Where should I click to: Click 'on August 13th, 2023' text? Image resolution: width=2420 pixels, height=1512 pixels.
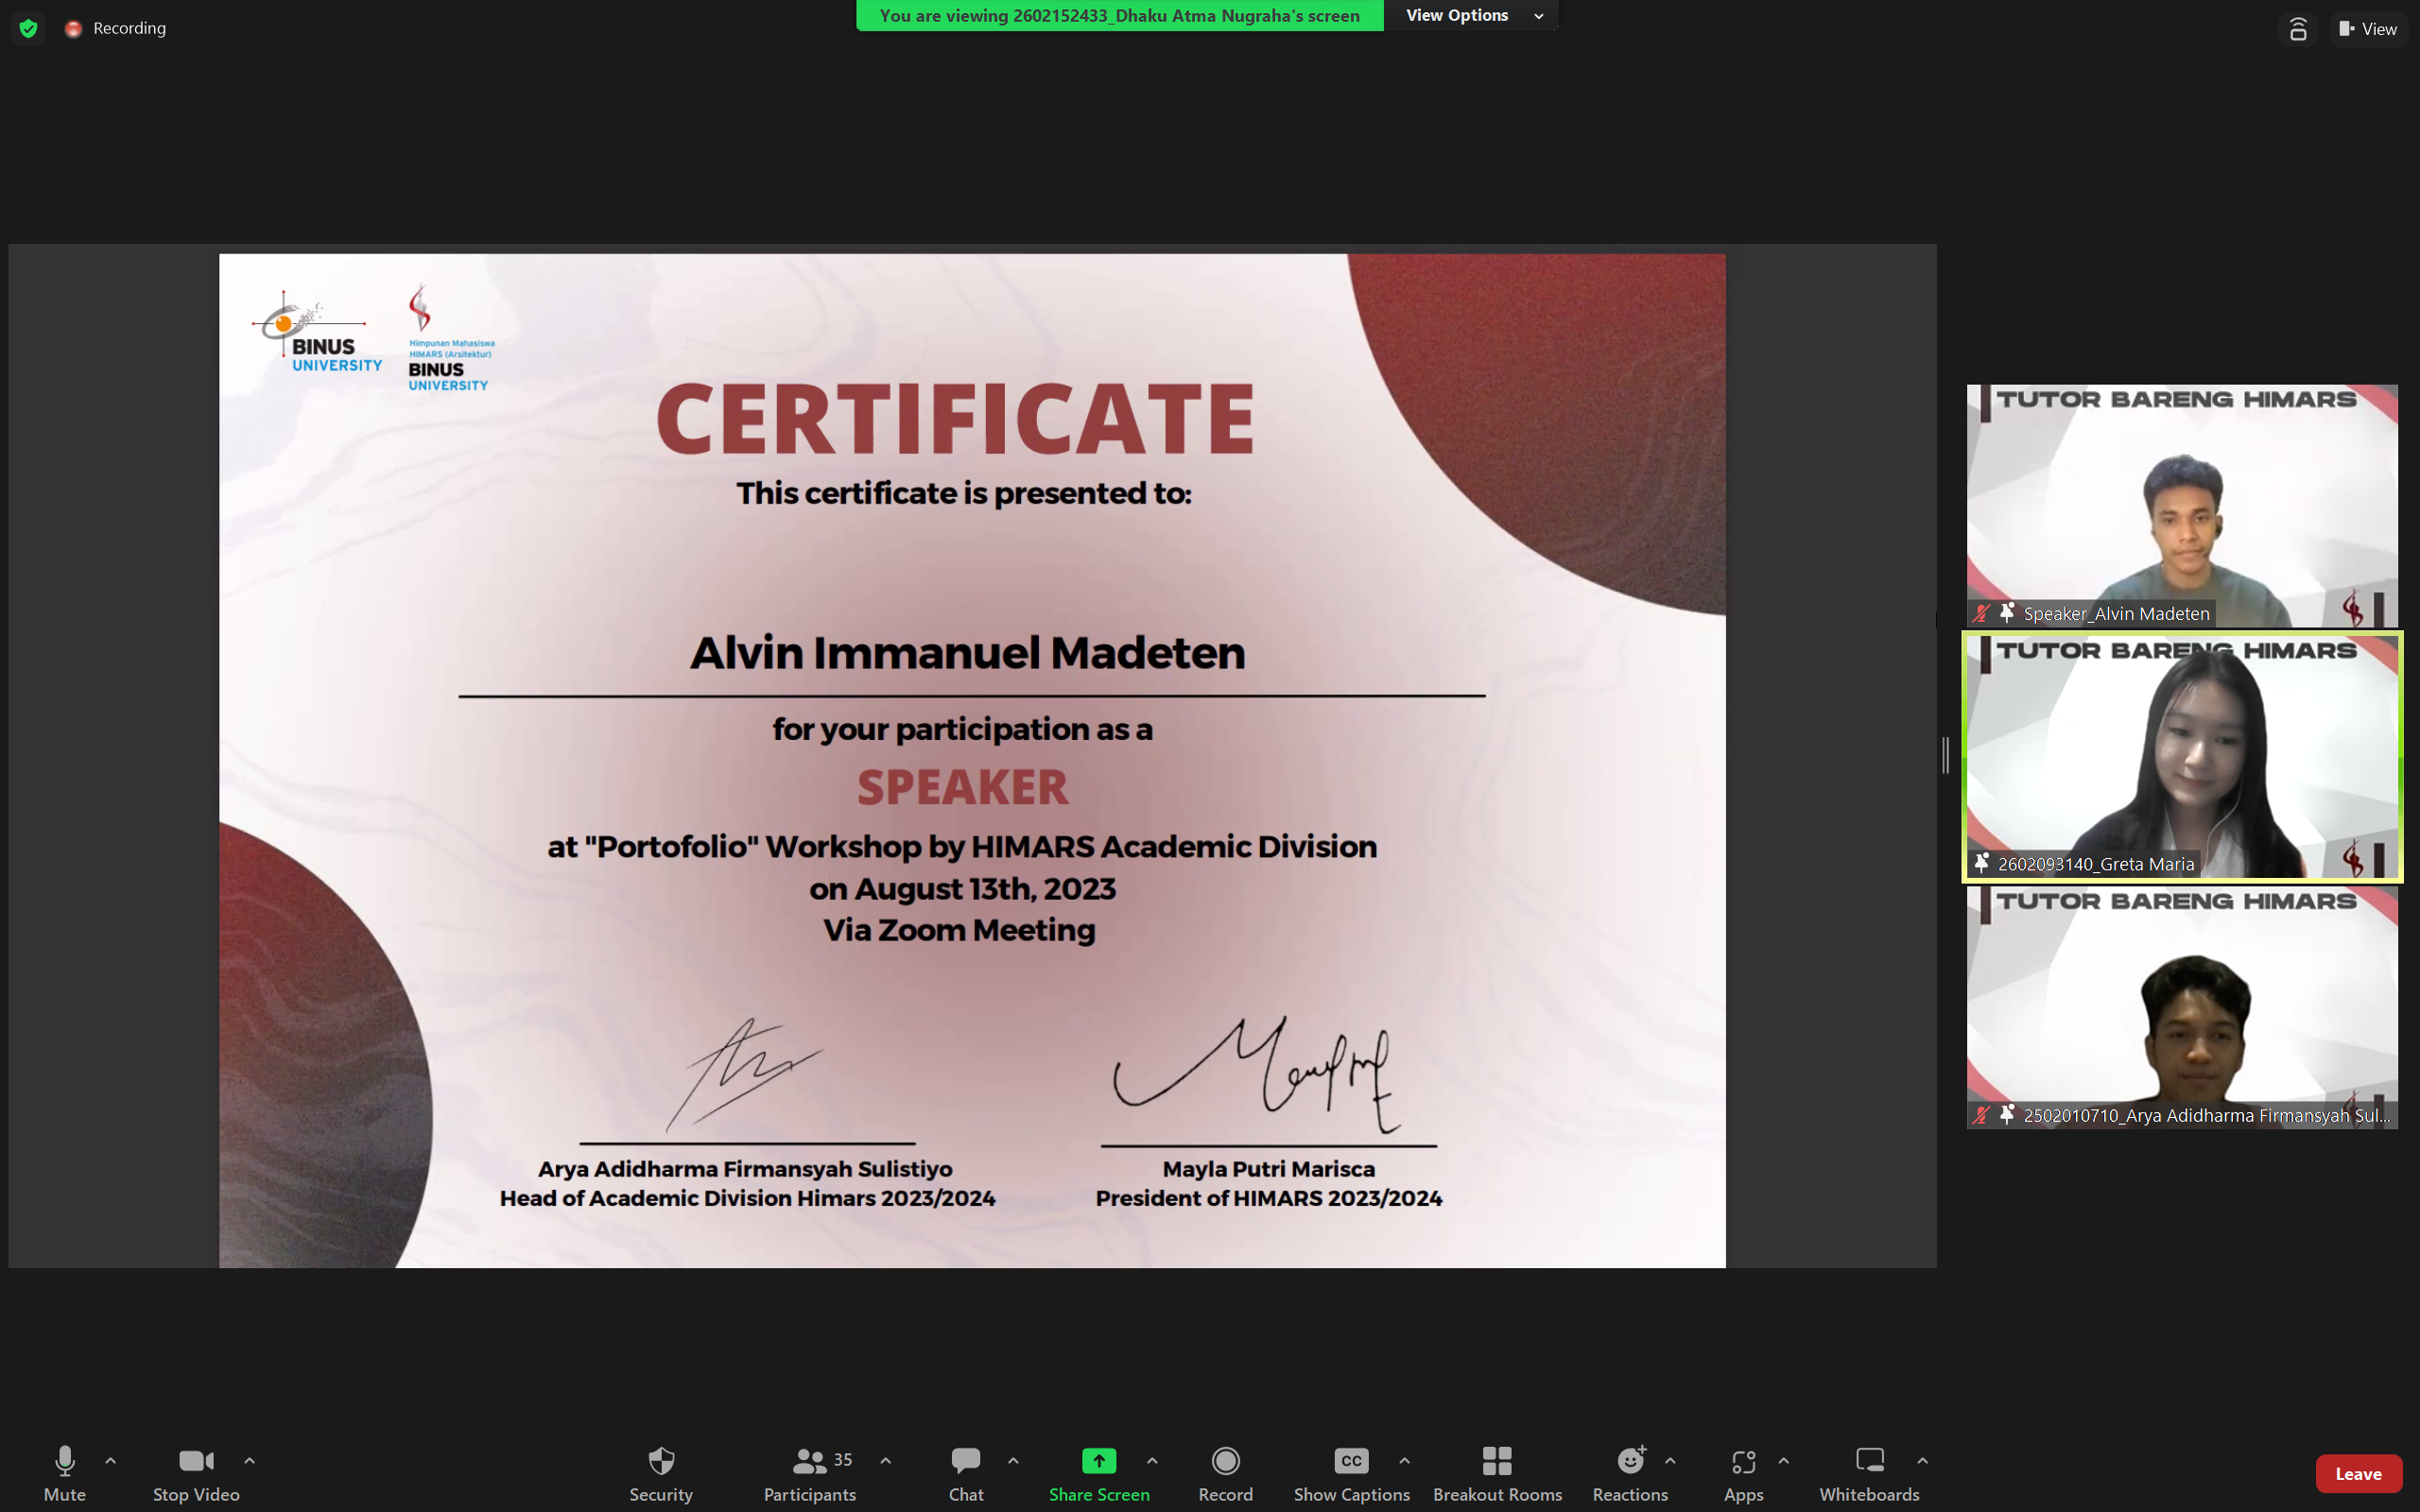coord(962,889)
